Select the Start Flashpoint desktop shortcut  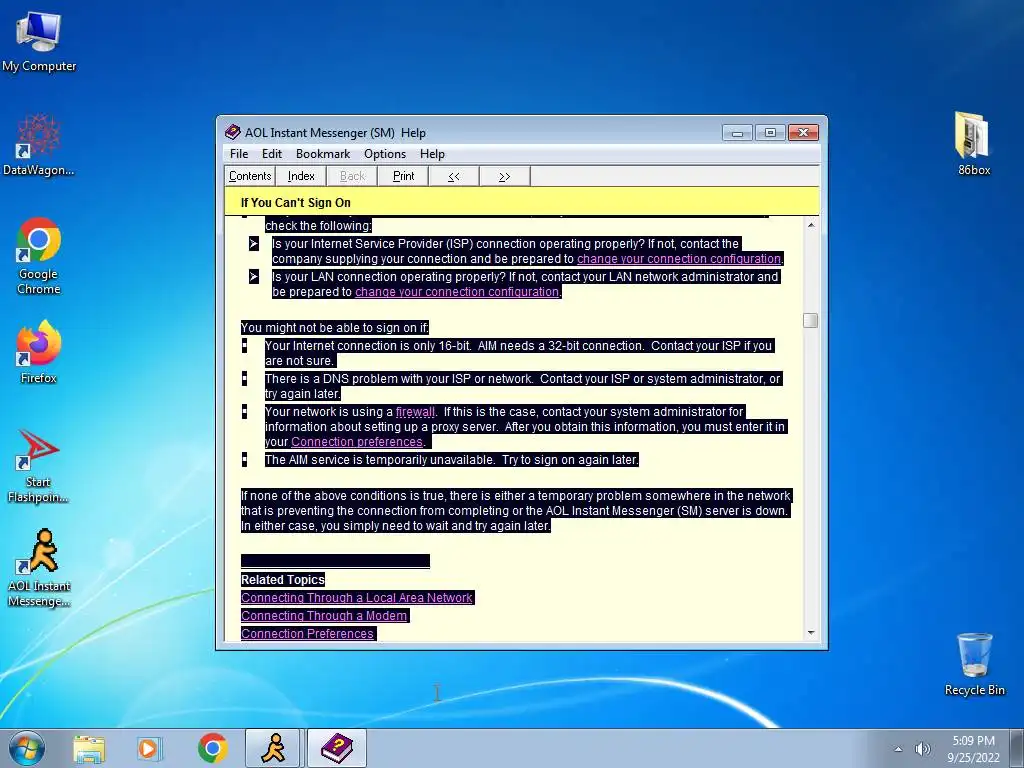tap(39, 466)
